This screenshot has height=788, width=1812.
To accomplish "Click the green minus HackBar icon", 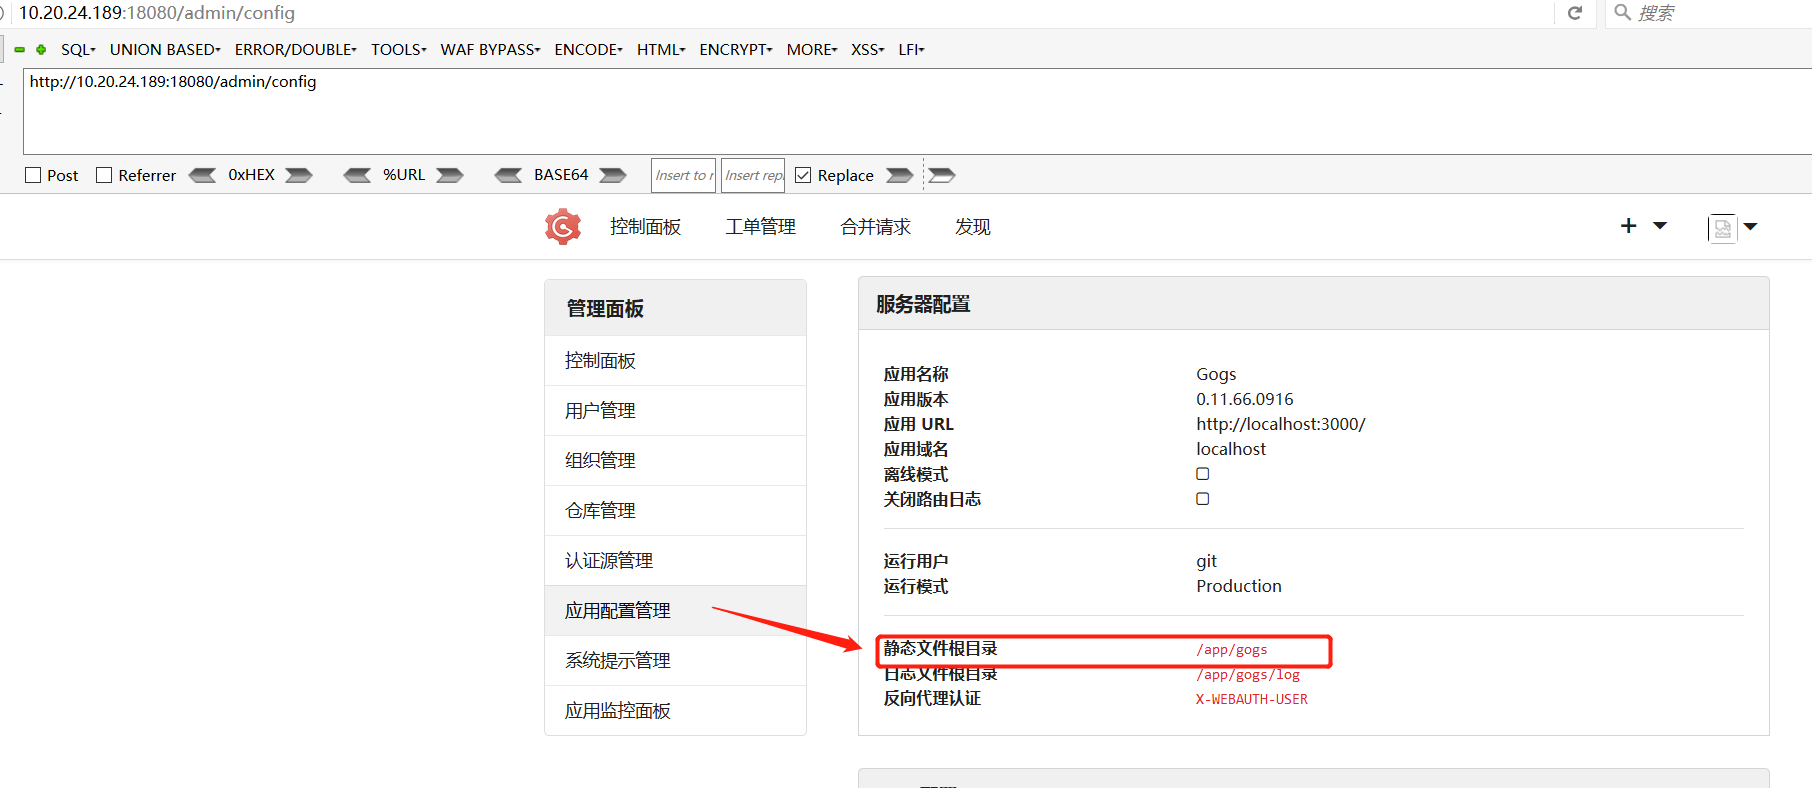I will pyautogui.click(x=19, y=49).
